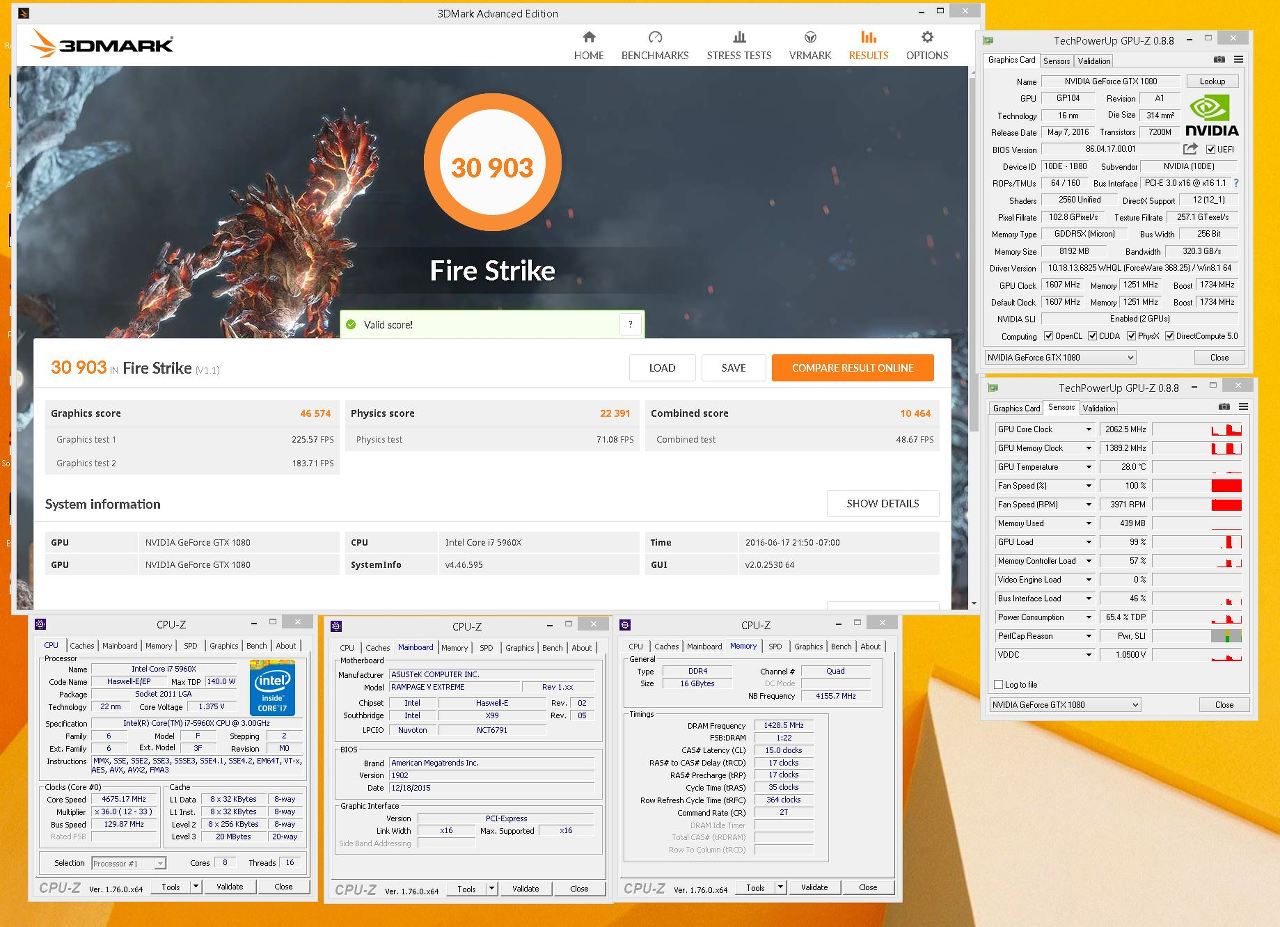Open the disabled Processor #1 selection dropdown in CPU-Z
The height and width of the screenshot is (927, 1280).
pyautogui.click(x=129, y=863)
